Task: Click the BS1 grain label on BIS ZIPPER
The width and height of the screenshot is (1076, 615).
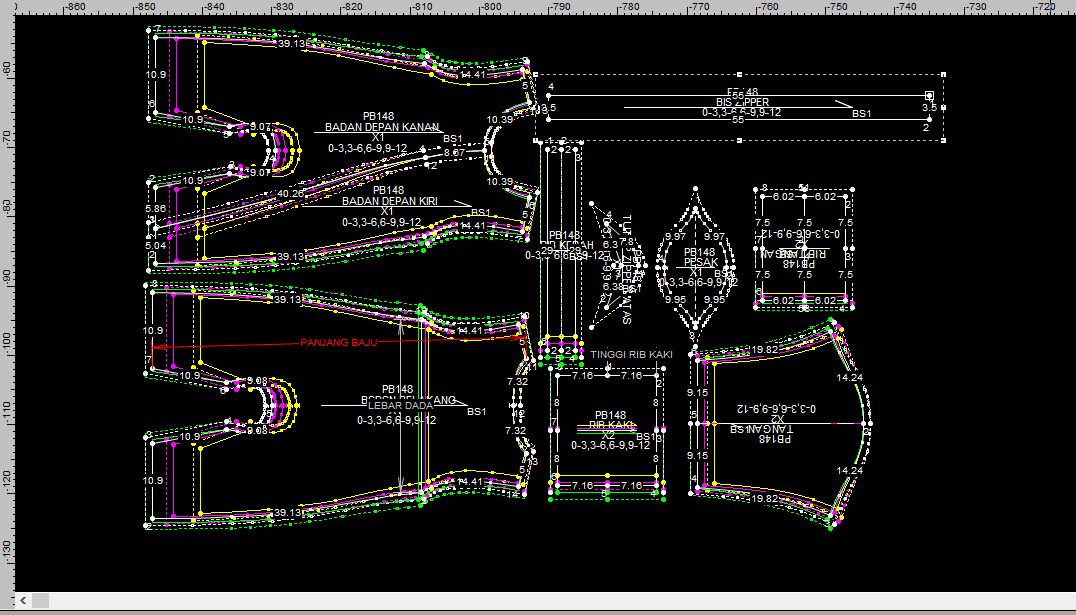Action: point(862,114)
